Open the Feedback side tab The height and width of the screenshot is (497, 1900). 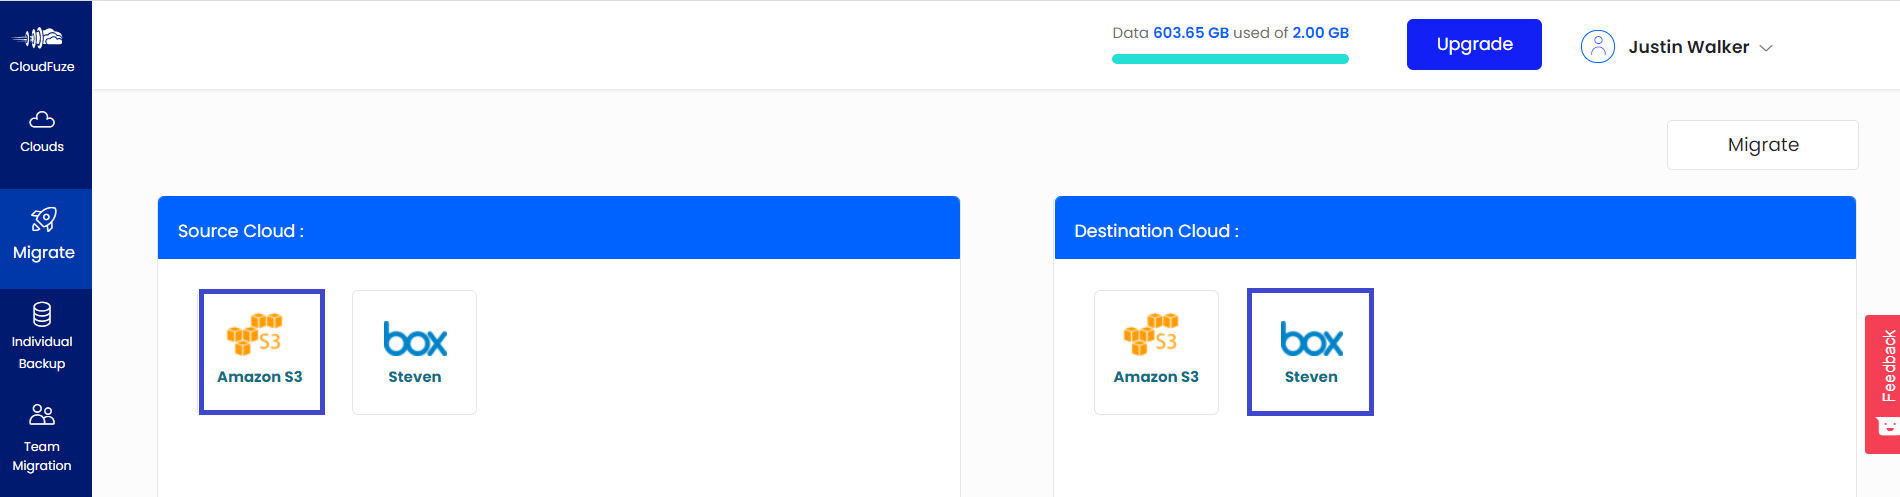tap(1882, 384)
